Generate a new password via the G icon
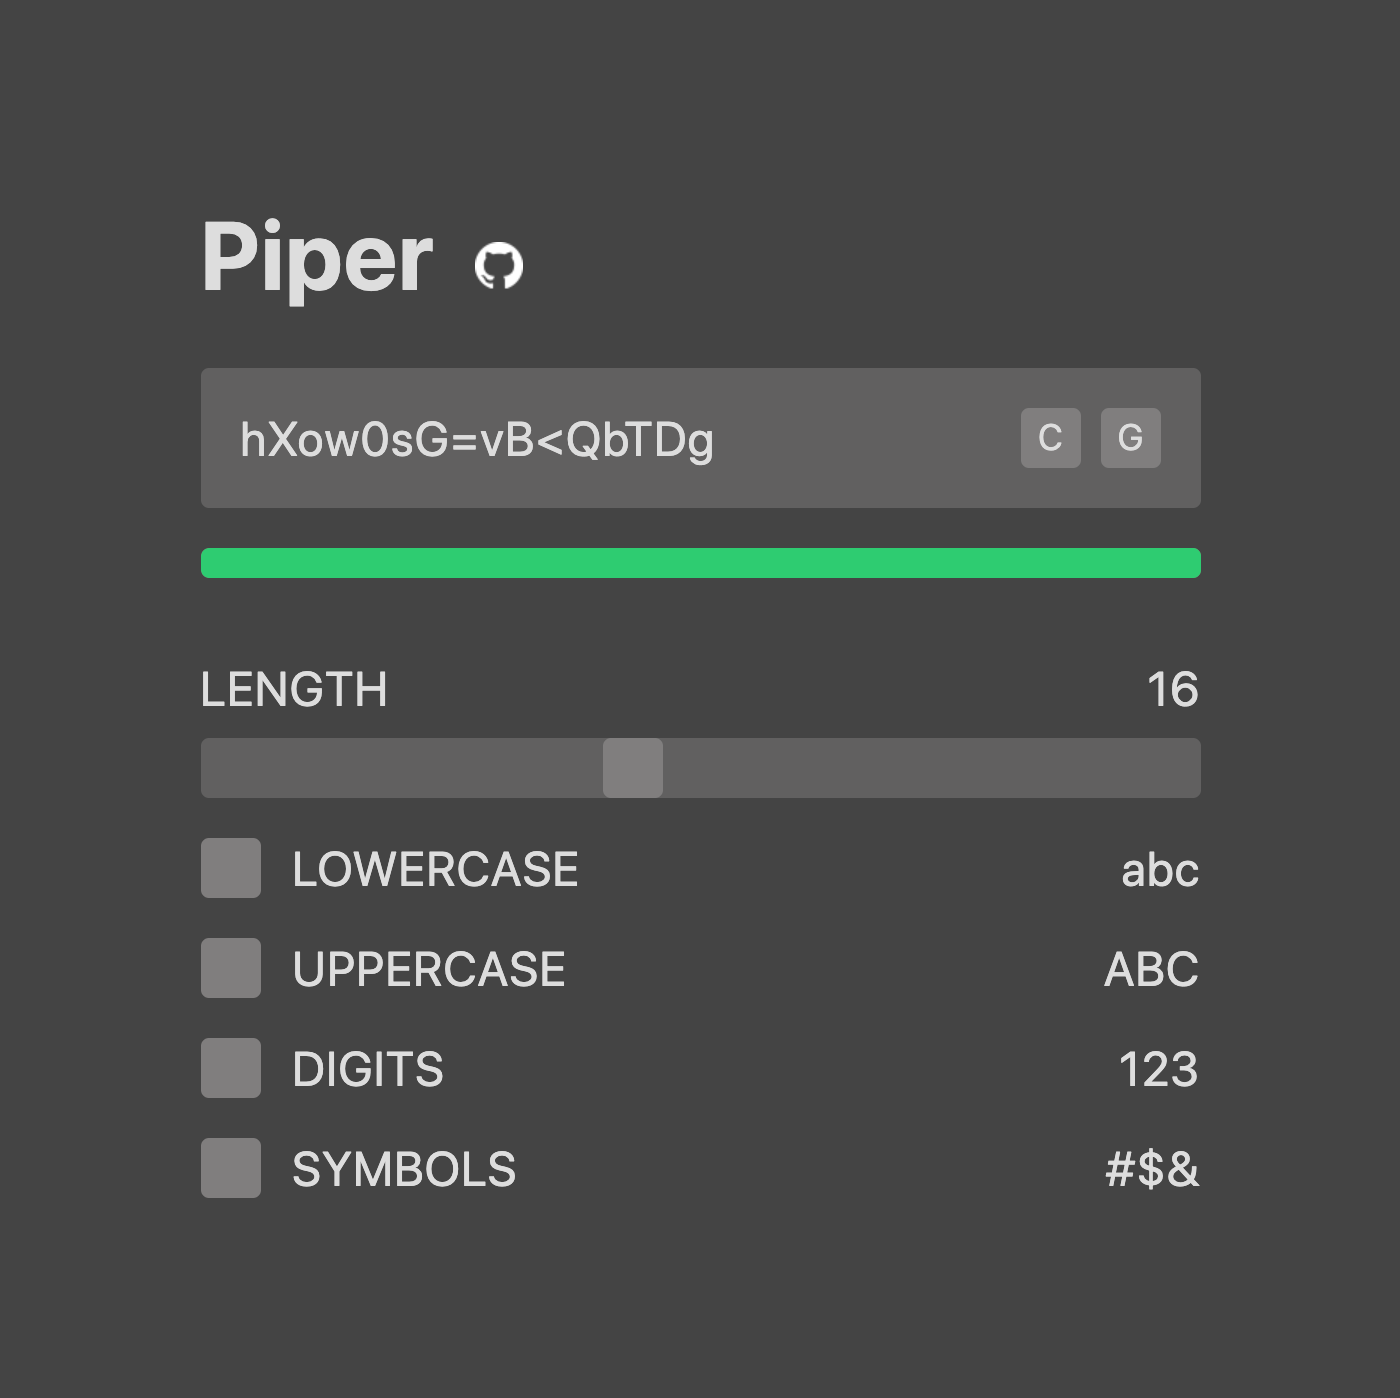The height and width of the screenshot is (1398, 1400). (x=1130, y=437)
